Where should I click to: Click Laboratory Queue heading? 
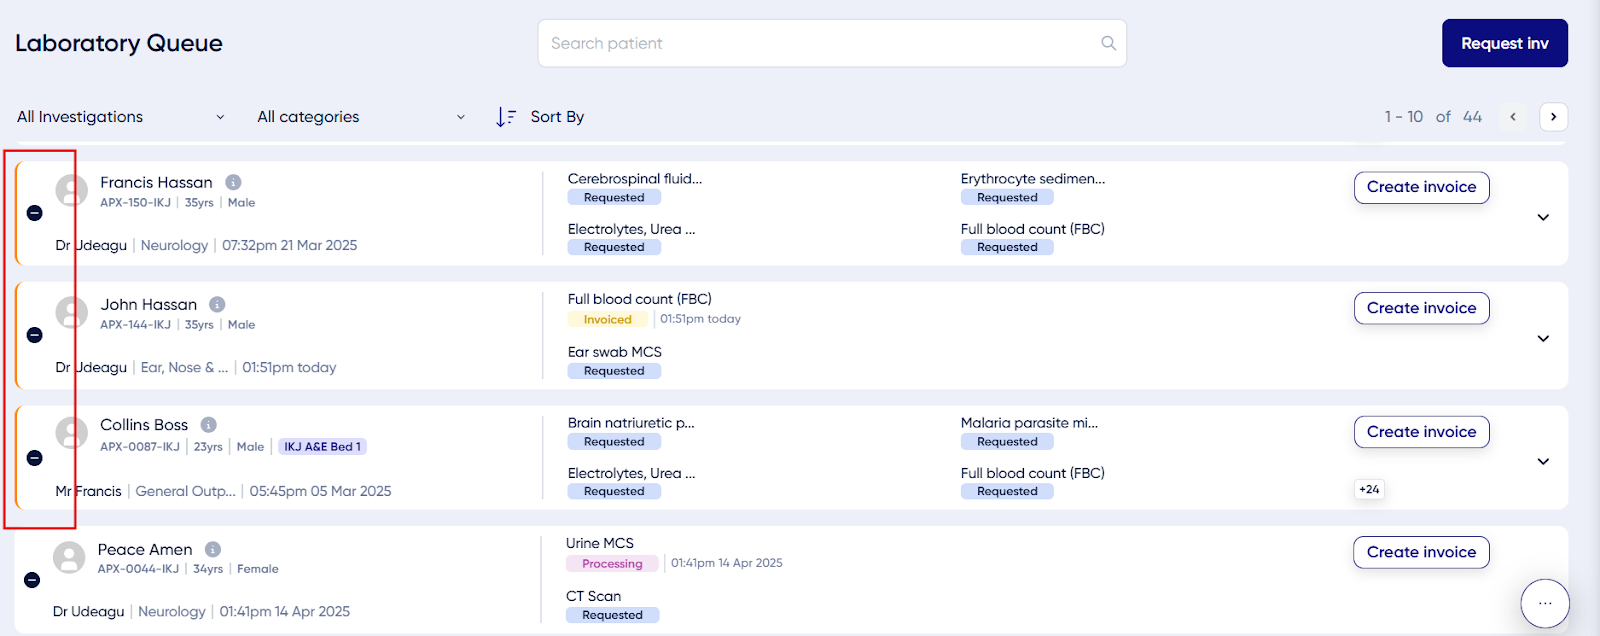click(x=119, y=43)
